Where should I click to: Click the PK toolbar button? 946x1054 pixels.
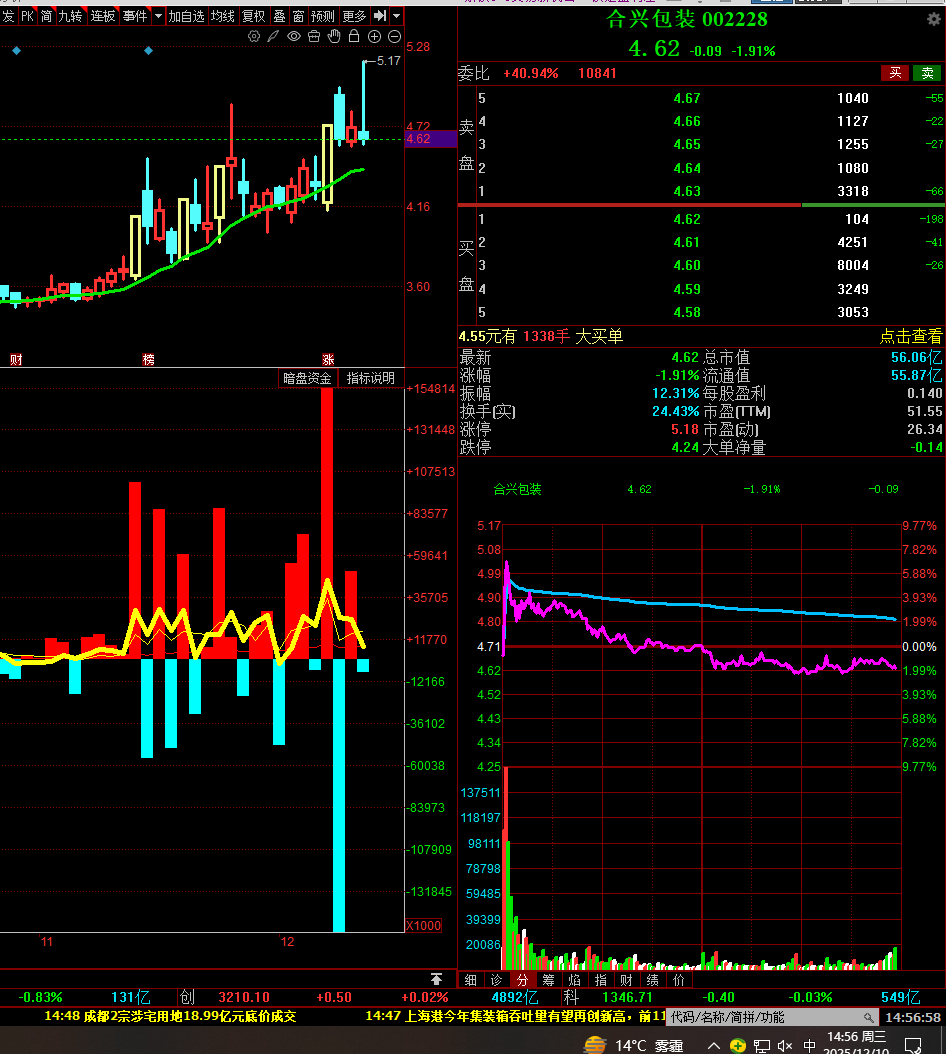[28, 15]
